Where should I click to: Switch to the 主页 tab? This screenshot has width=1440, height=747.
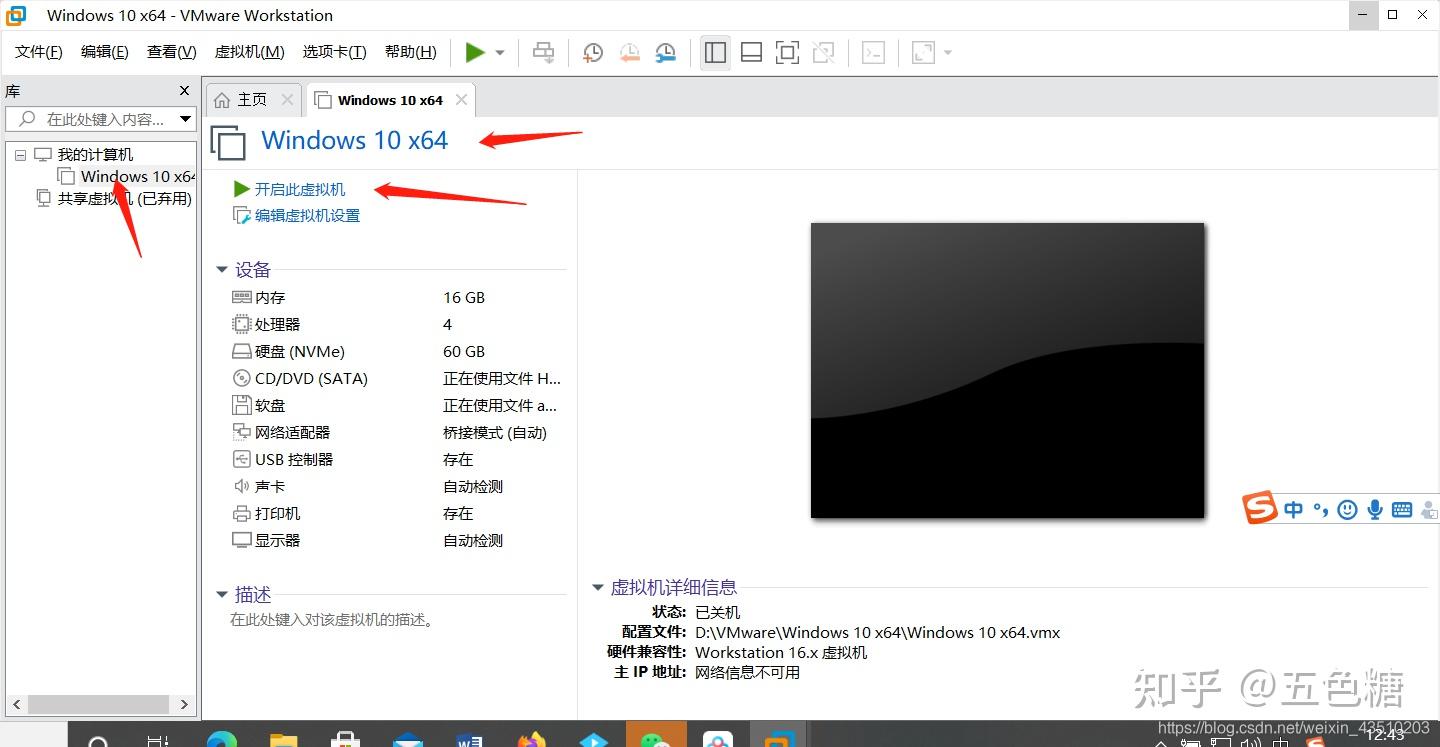click(x=252, y=99)
